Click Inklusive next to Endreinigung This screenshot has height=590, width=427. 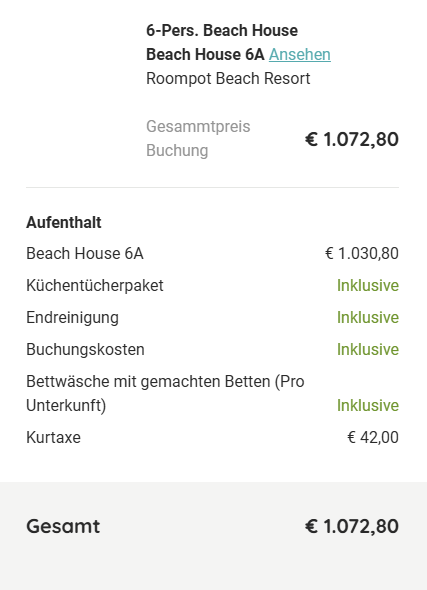click(x=368, y=317)
